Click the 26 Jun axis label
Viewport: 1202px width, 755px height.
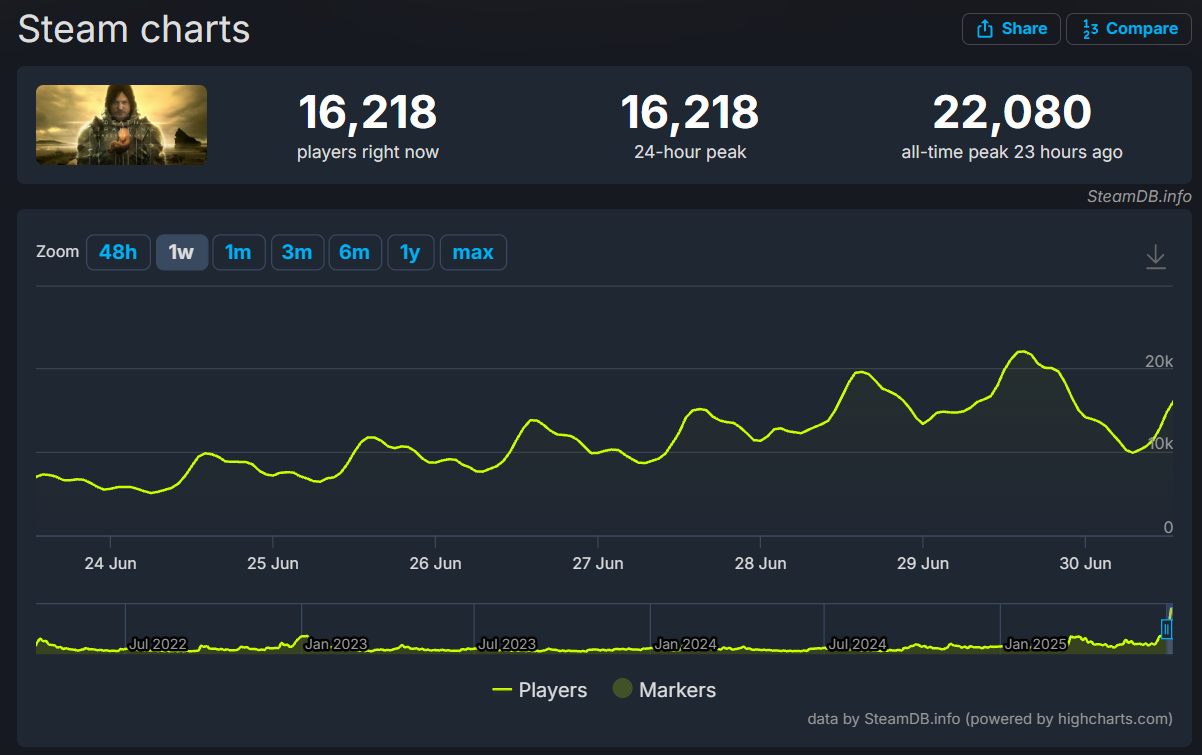point(435,563)
